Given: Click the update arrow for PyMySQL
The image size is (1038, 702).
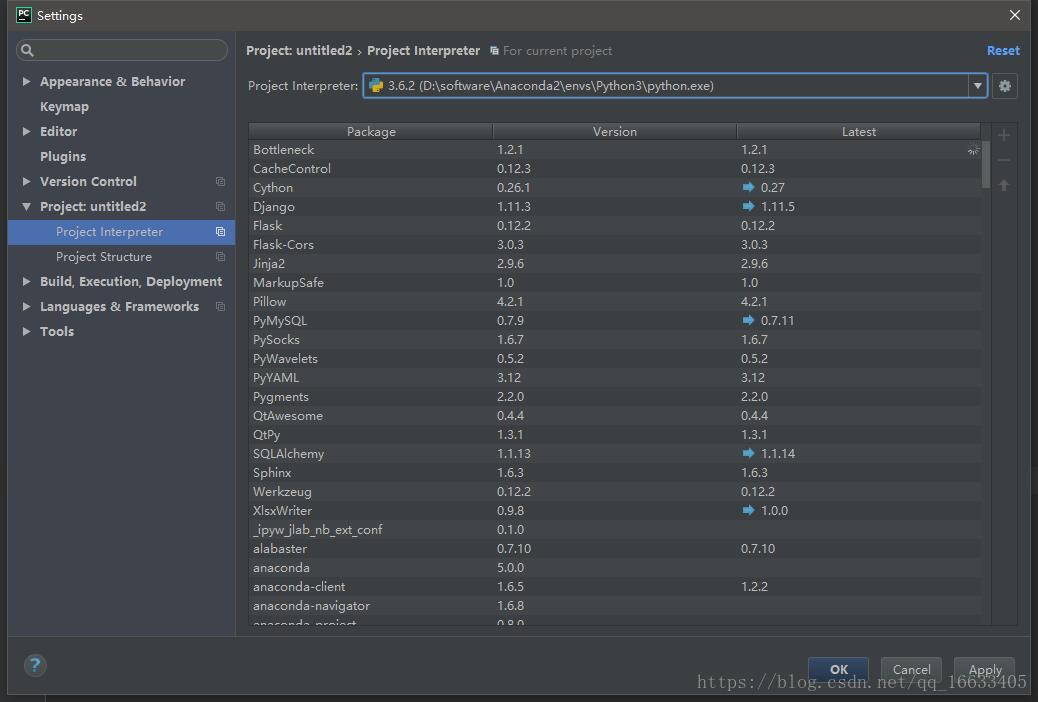Looking at the screenshot, I should (748, 321).
